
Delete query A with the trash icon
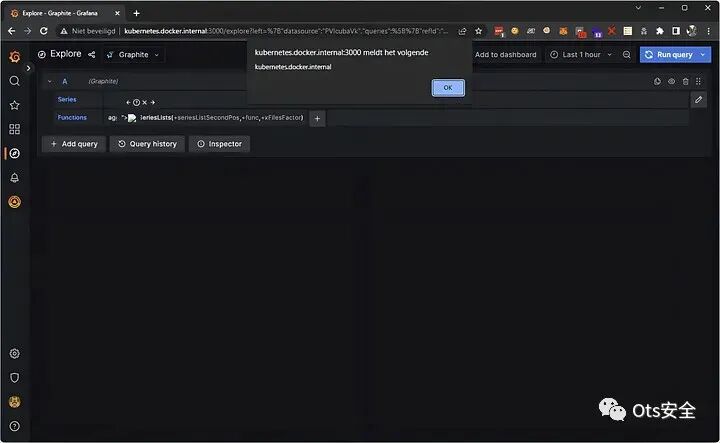685,81
